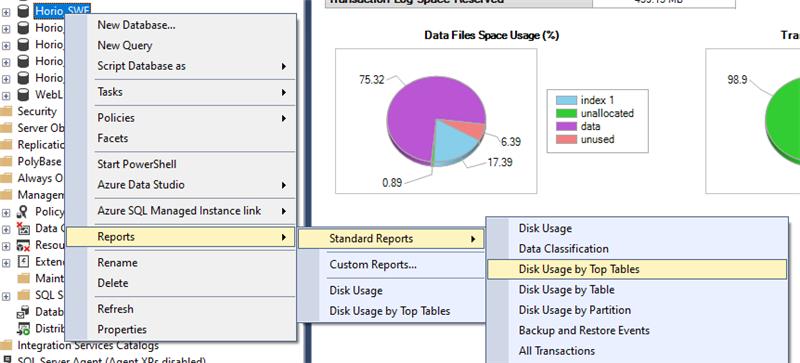Open the Disk Usage by Table report
Image resolution: width=800 pixels, height=363 pixels.
637,289
